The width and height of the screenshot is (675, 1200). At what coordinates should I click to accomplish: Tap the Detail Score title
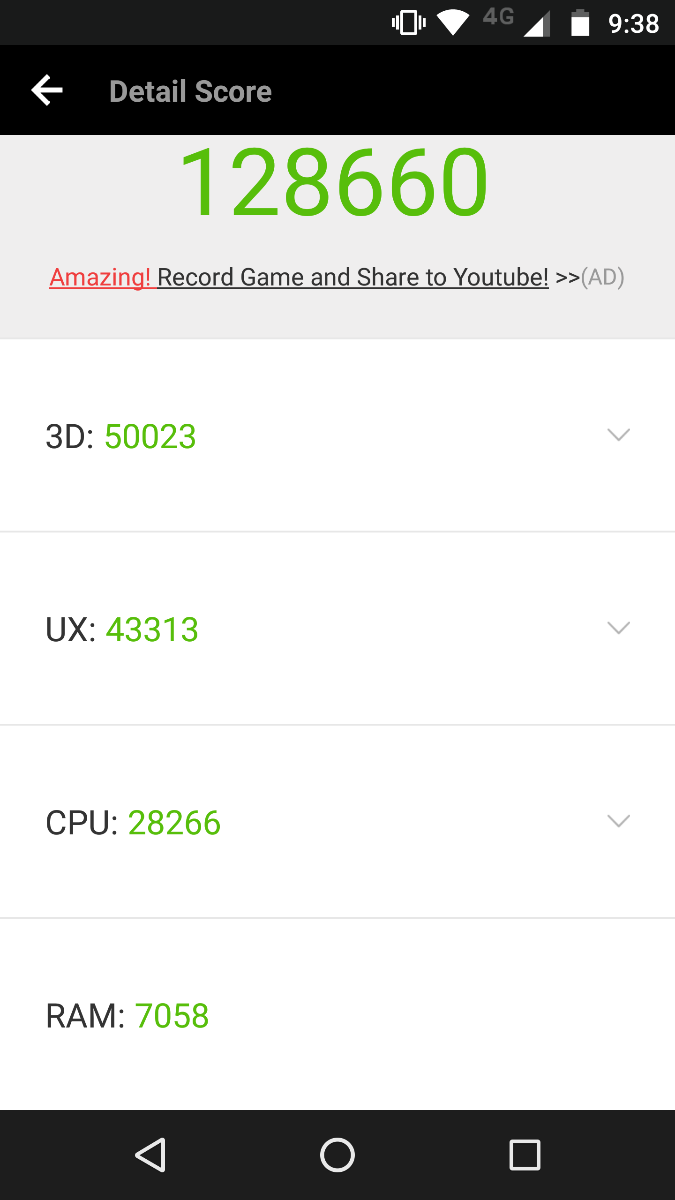pos(190,92)
